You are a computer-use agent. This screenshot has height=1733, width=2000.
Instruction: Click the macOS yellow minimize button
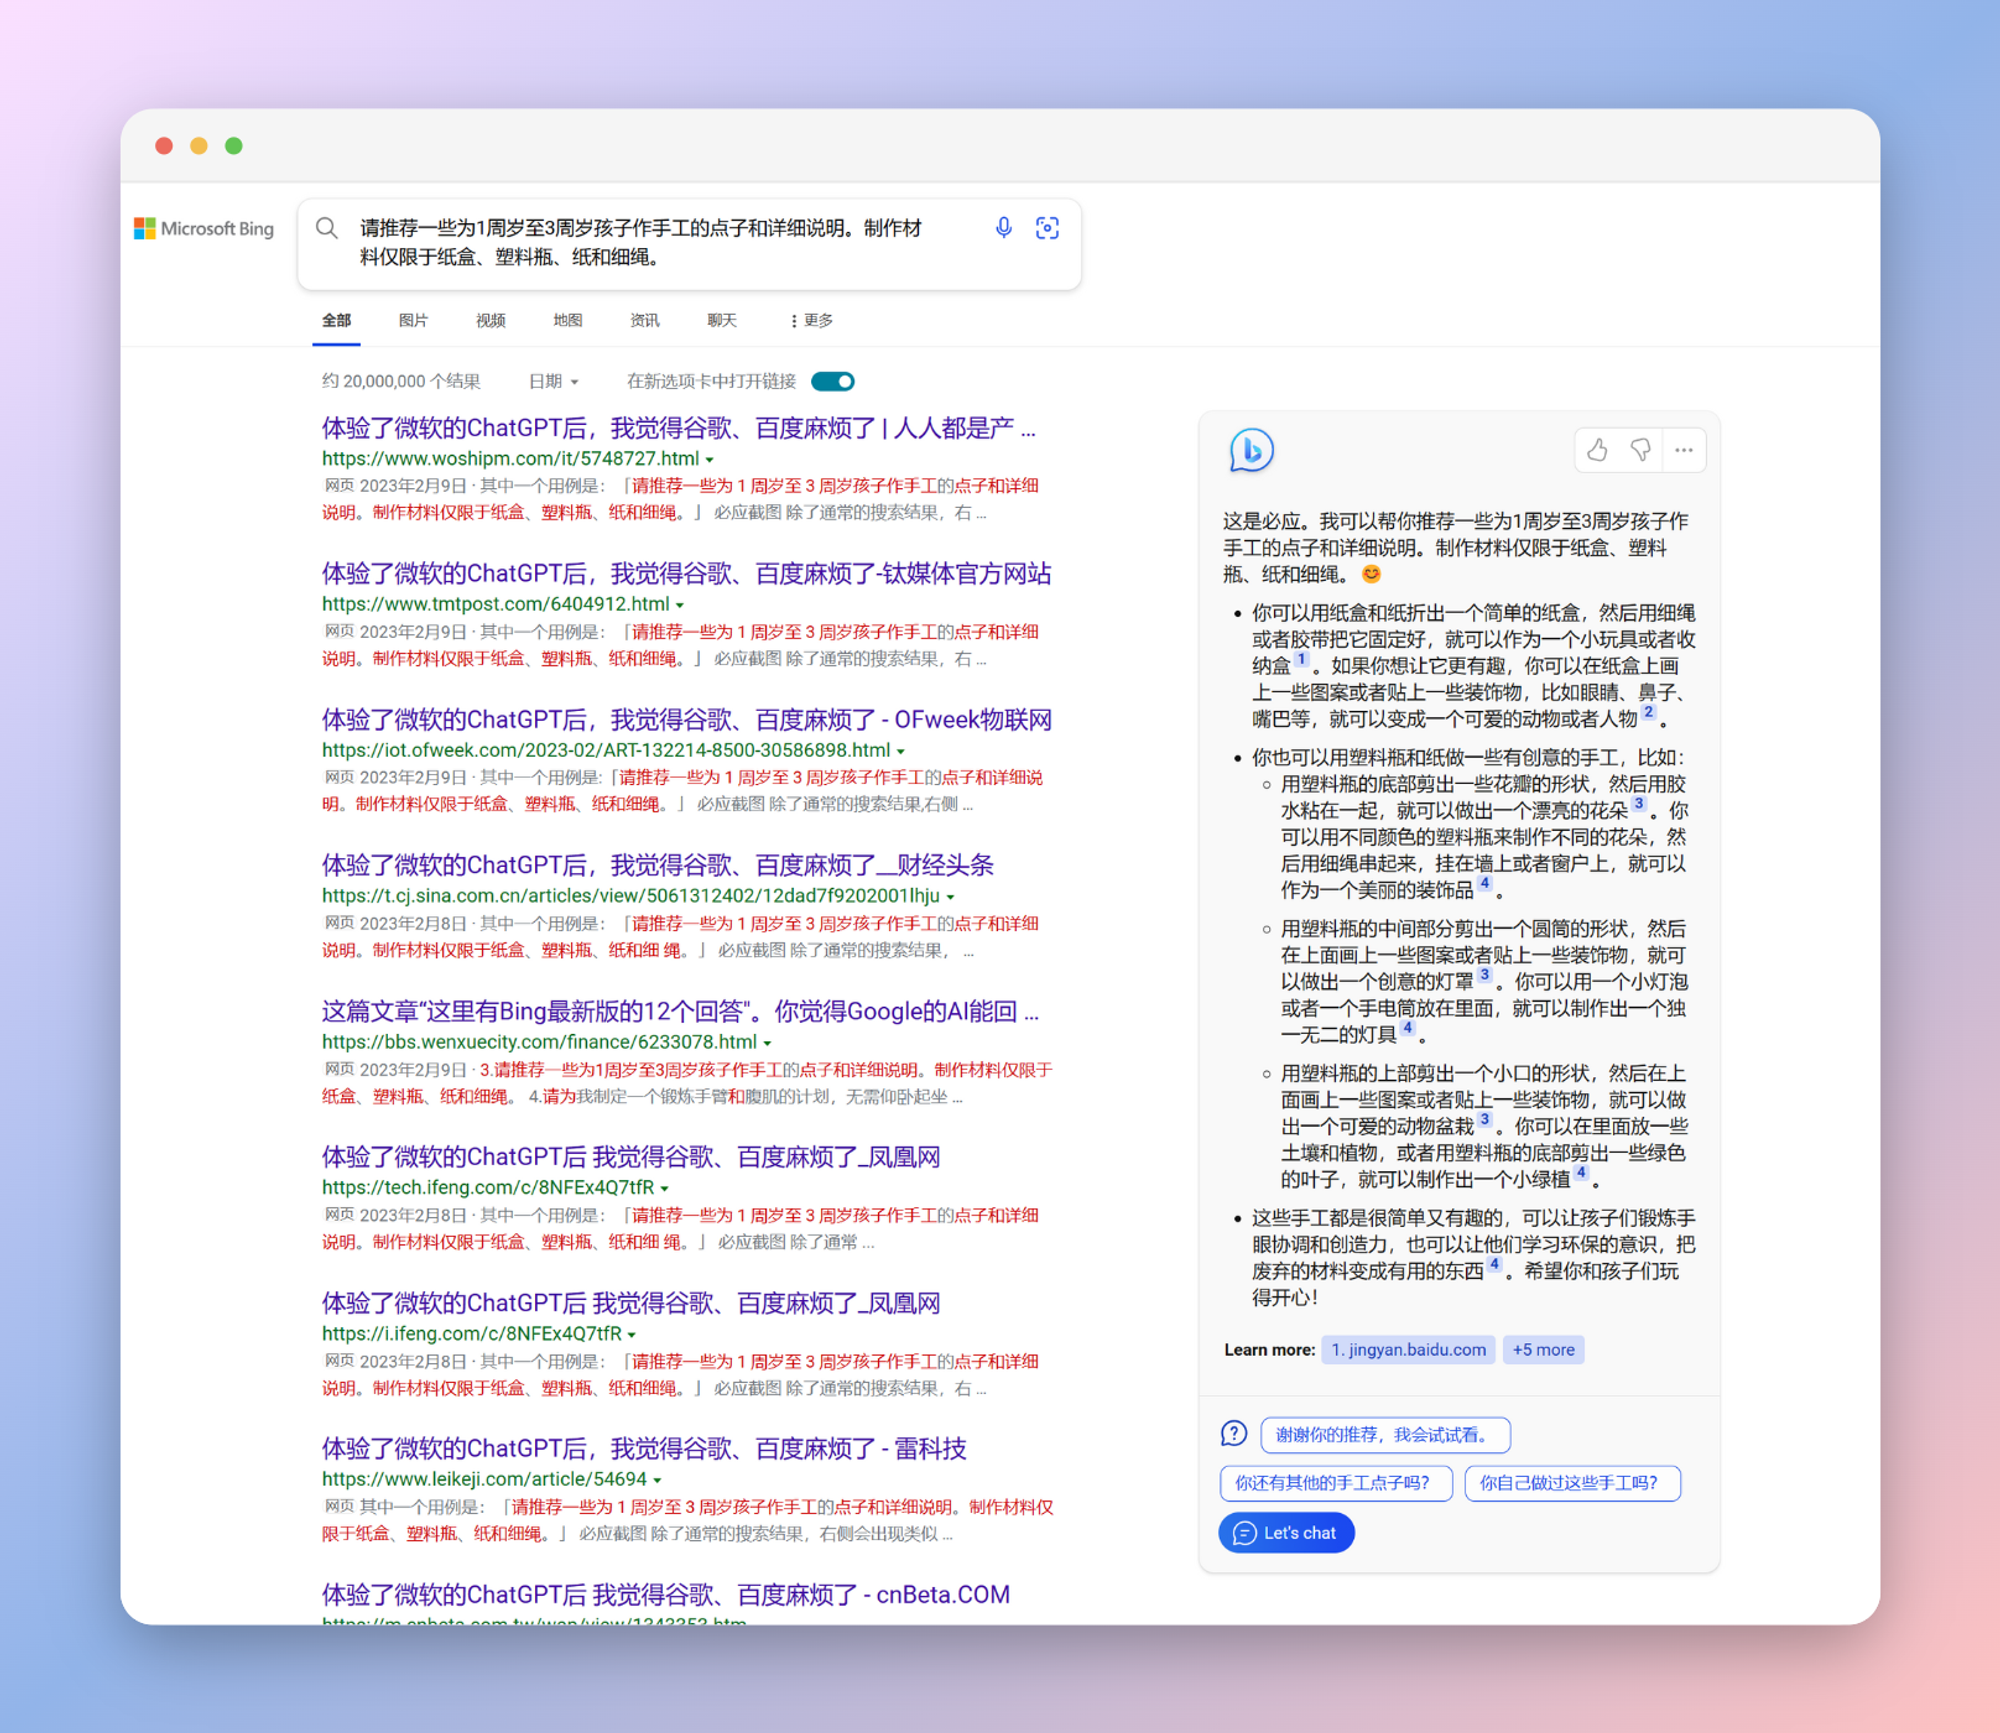[x=199, y=146]
